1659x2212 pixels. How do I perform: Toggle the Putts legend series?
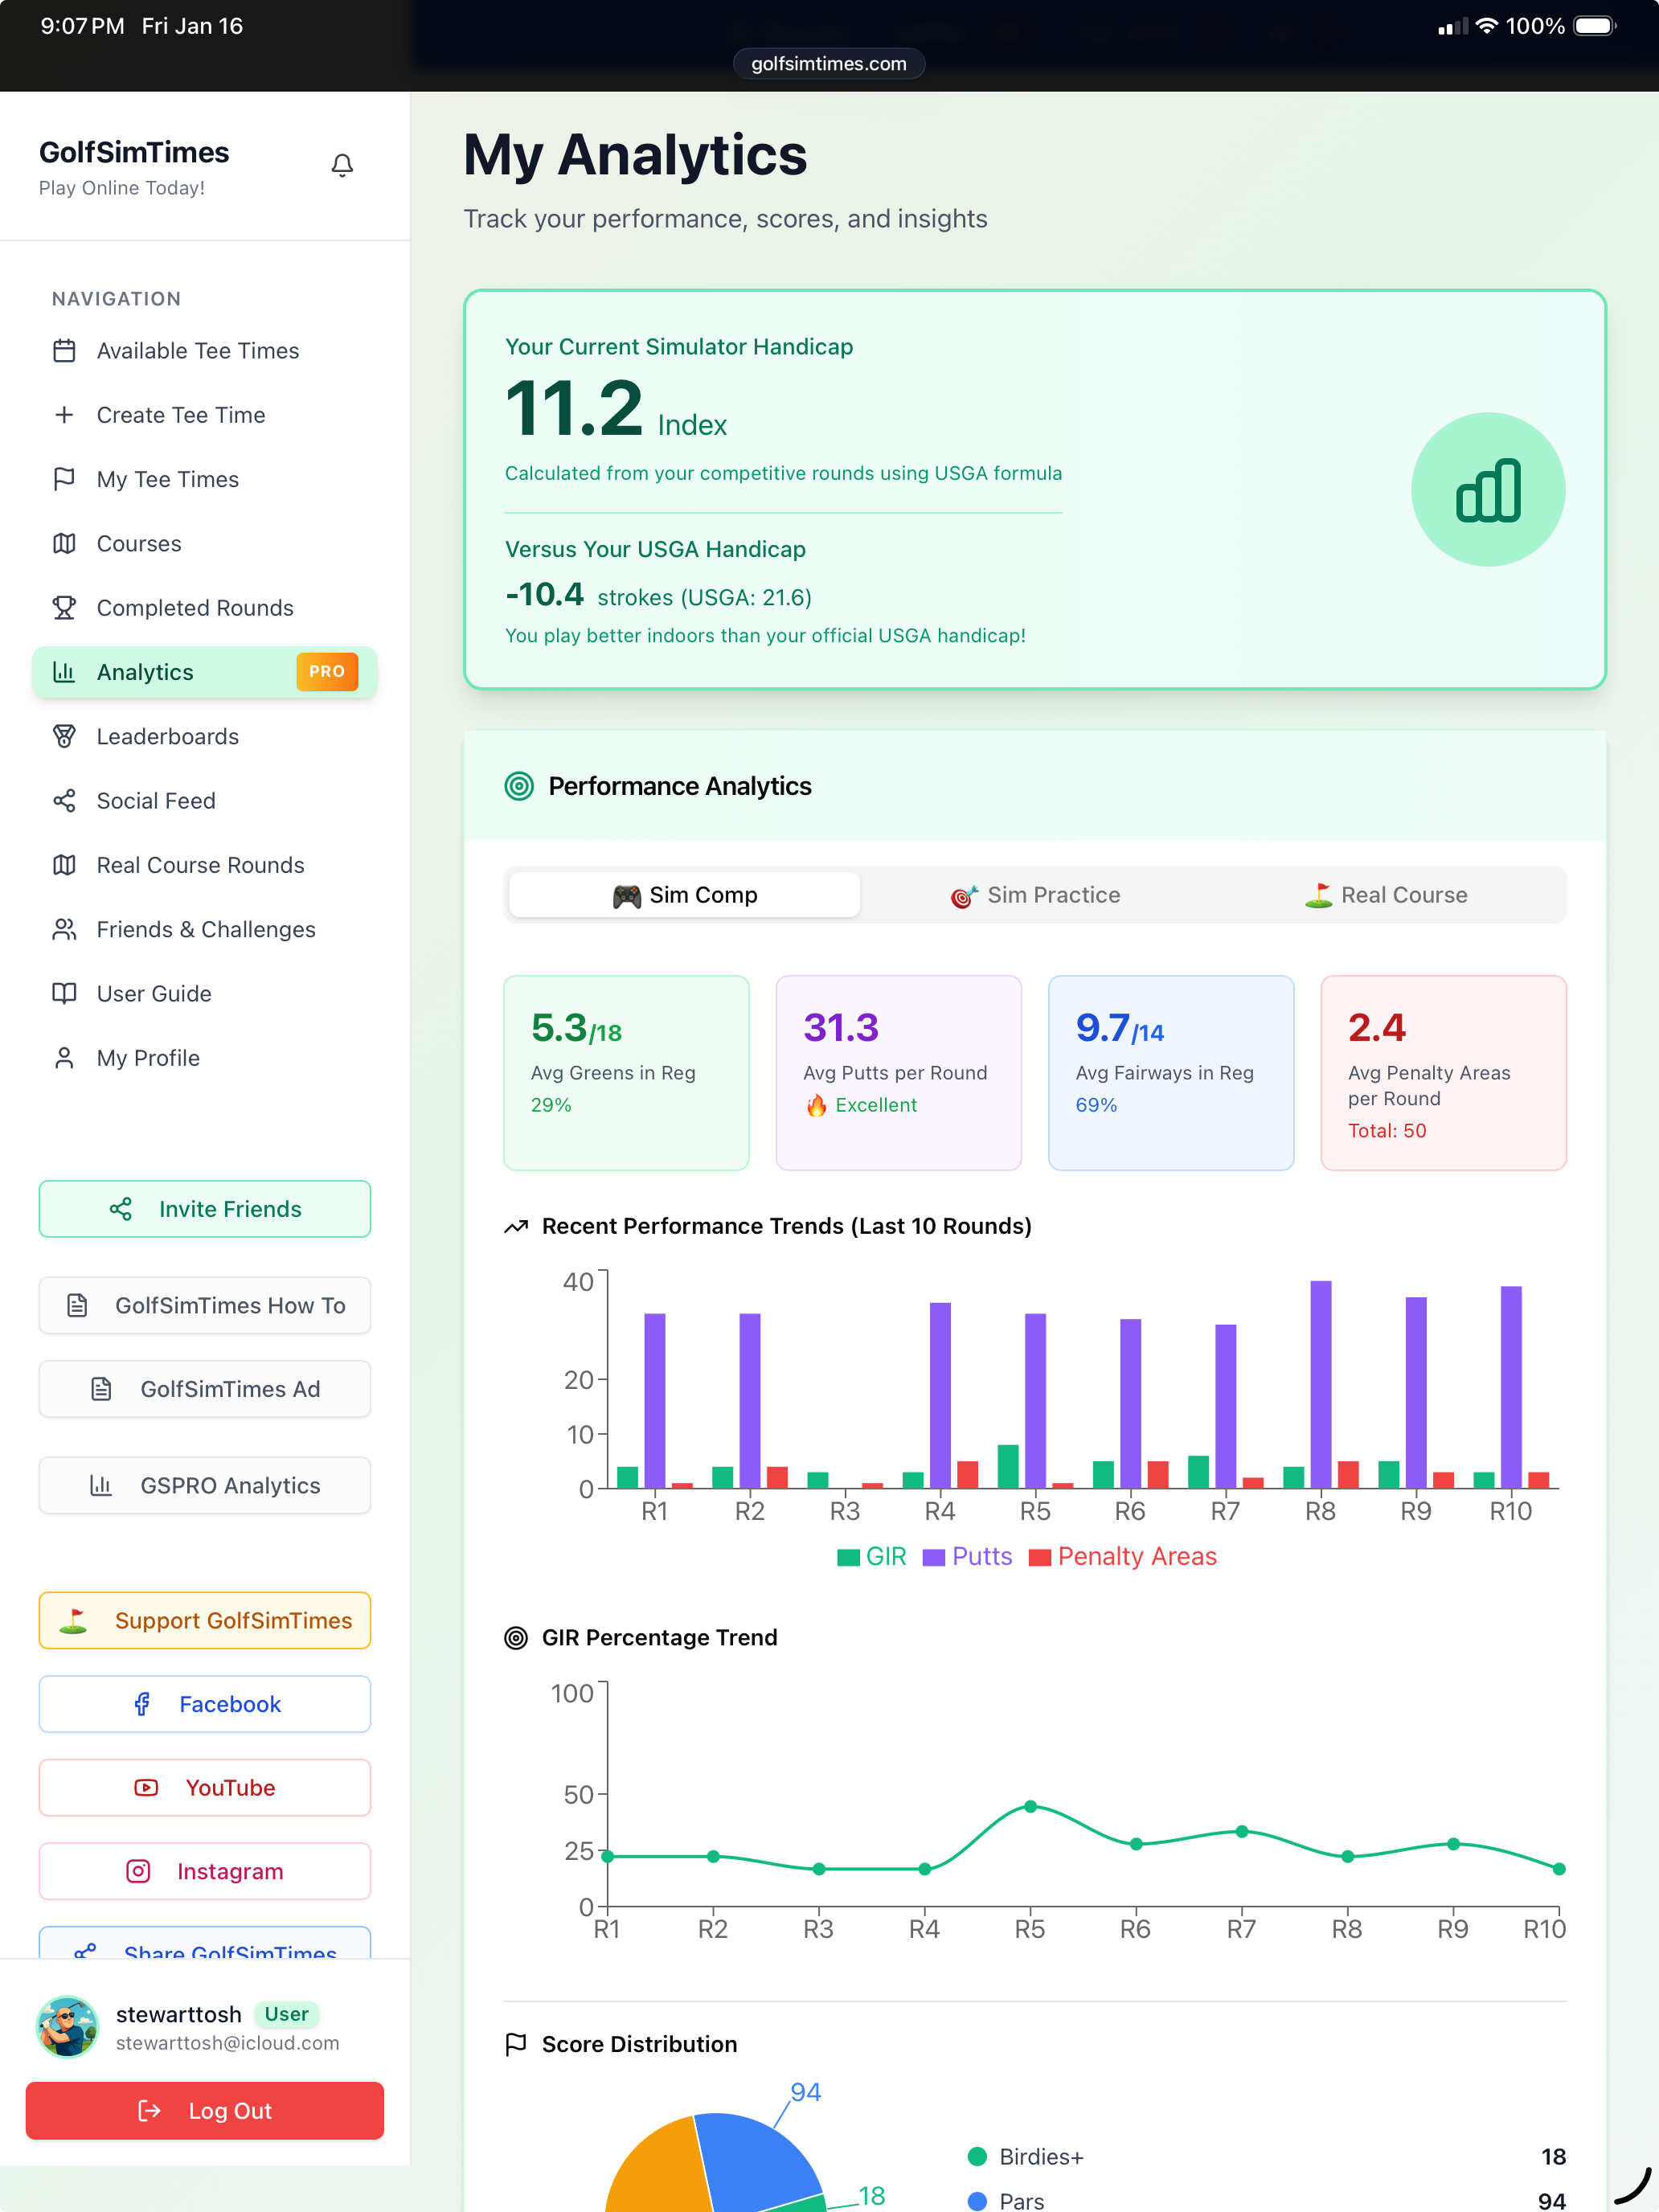[x=967, y=1557]
